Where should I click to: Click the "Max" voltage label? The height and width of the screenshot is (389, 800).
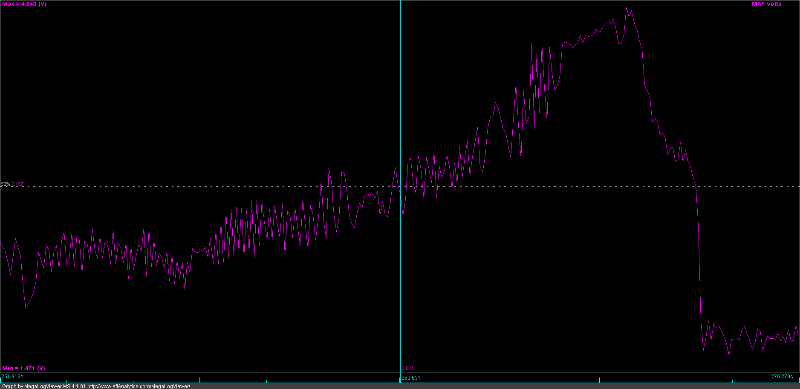24,4
